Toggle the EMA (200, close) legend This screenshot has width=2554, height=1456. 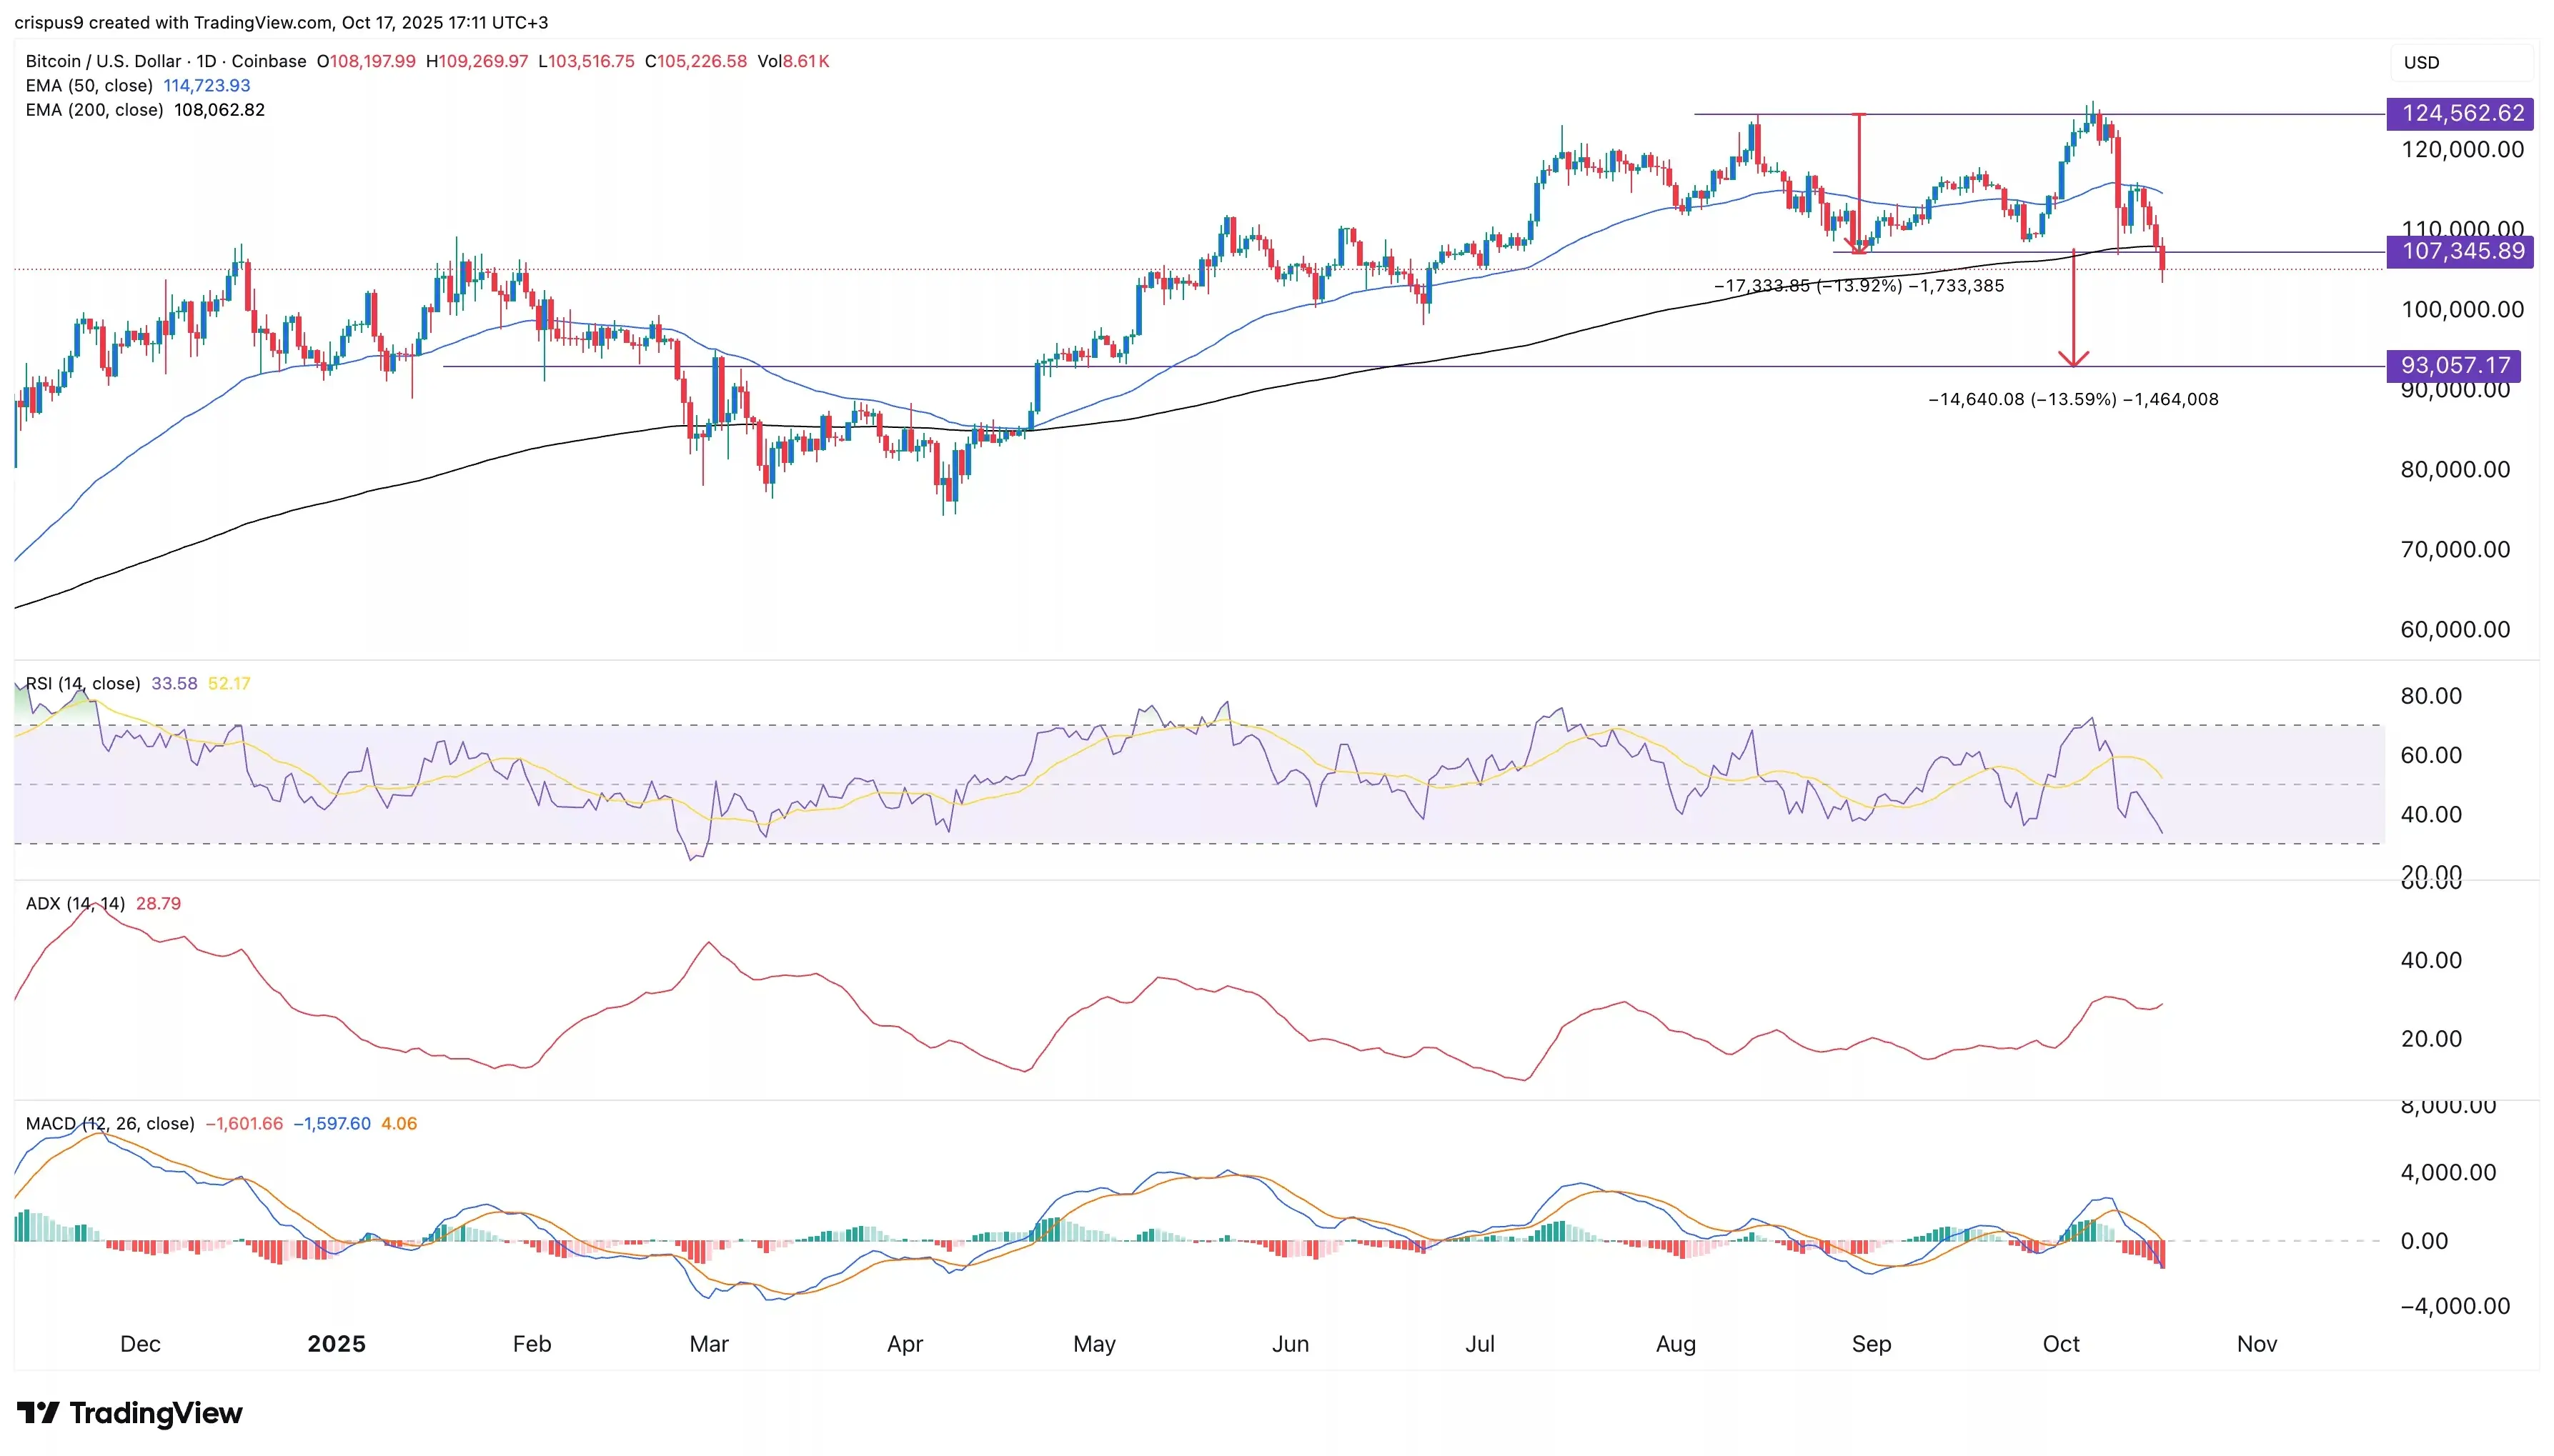[94, 110]
